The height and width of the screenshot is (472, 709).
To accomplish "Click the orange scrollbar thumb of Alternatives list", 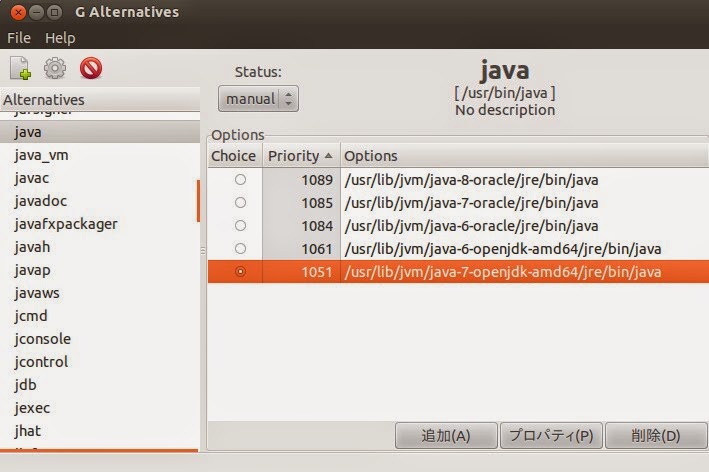I will point(198,201).
